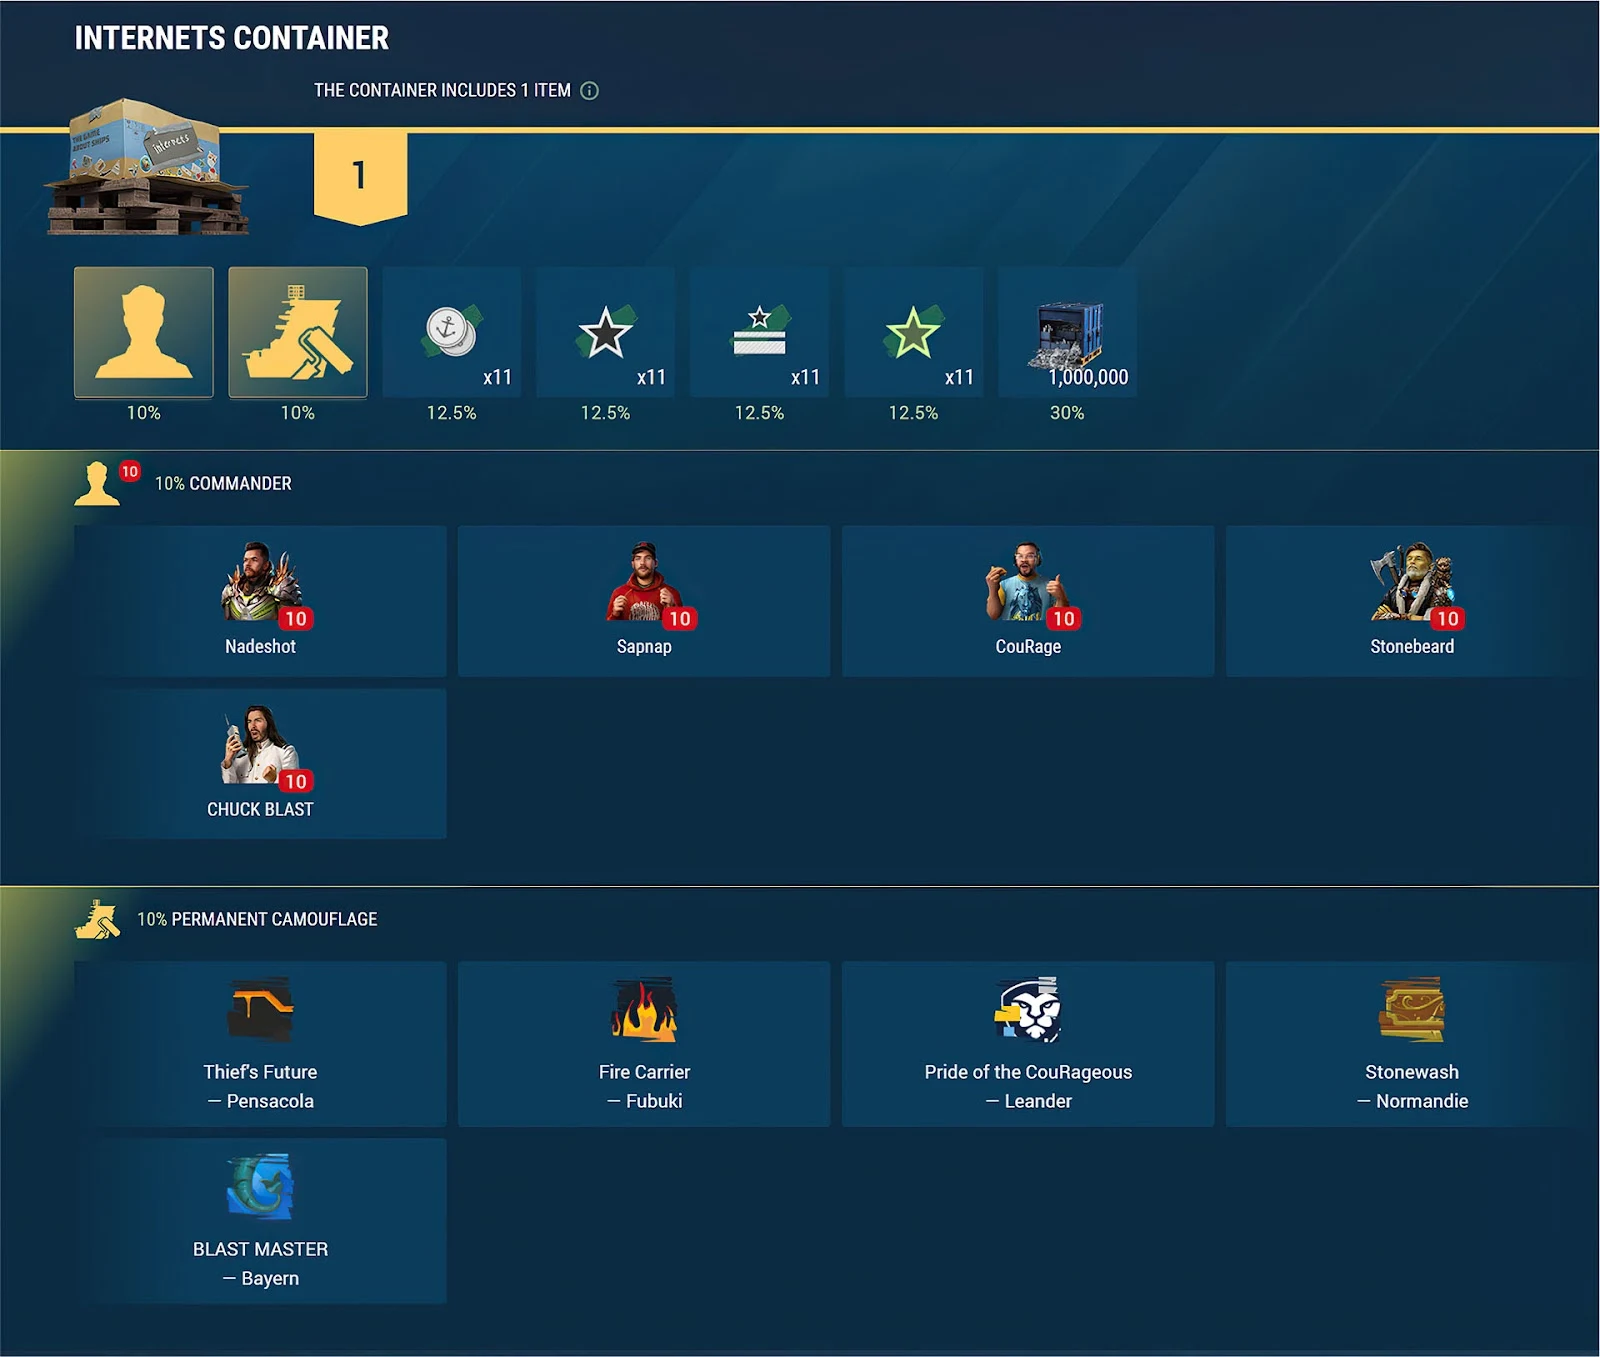The width and height of the screenshot is (1600, 1357).
Task: Click the Pensacola ship name
Action: [x=270, y=1101]
